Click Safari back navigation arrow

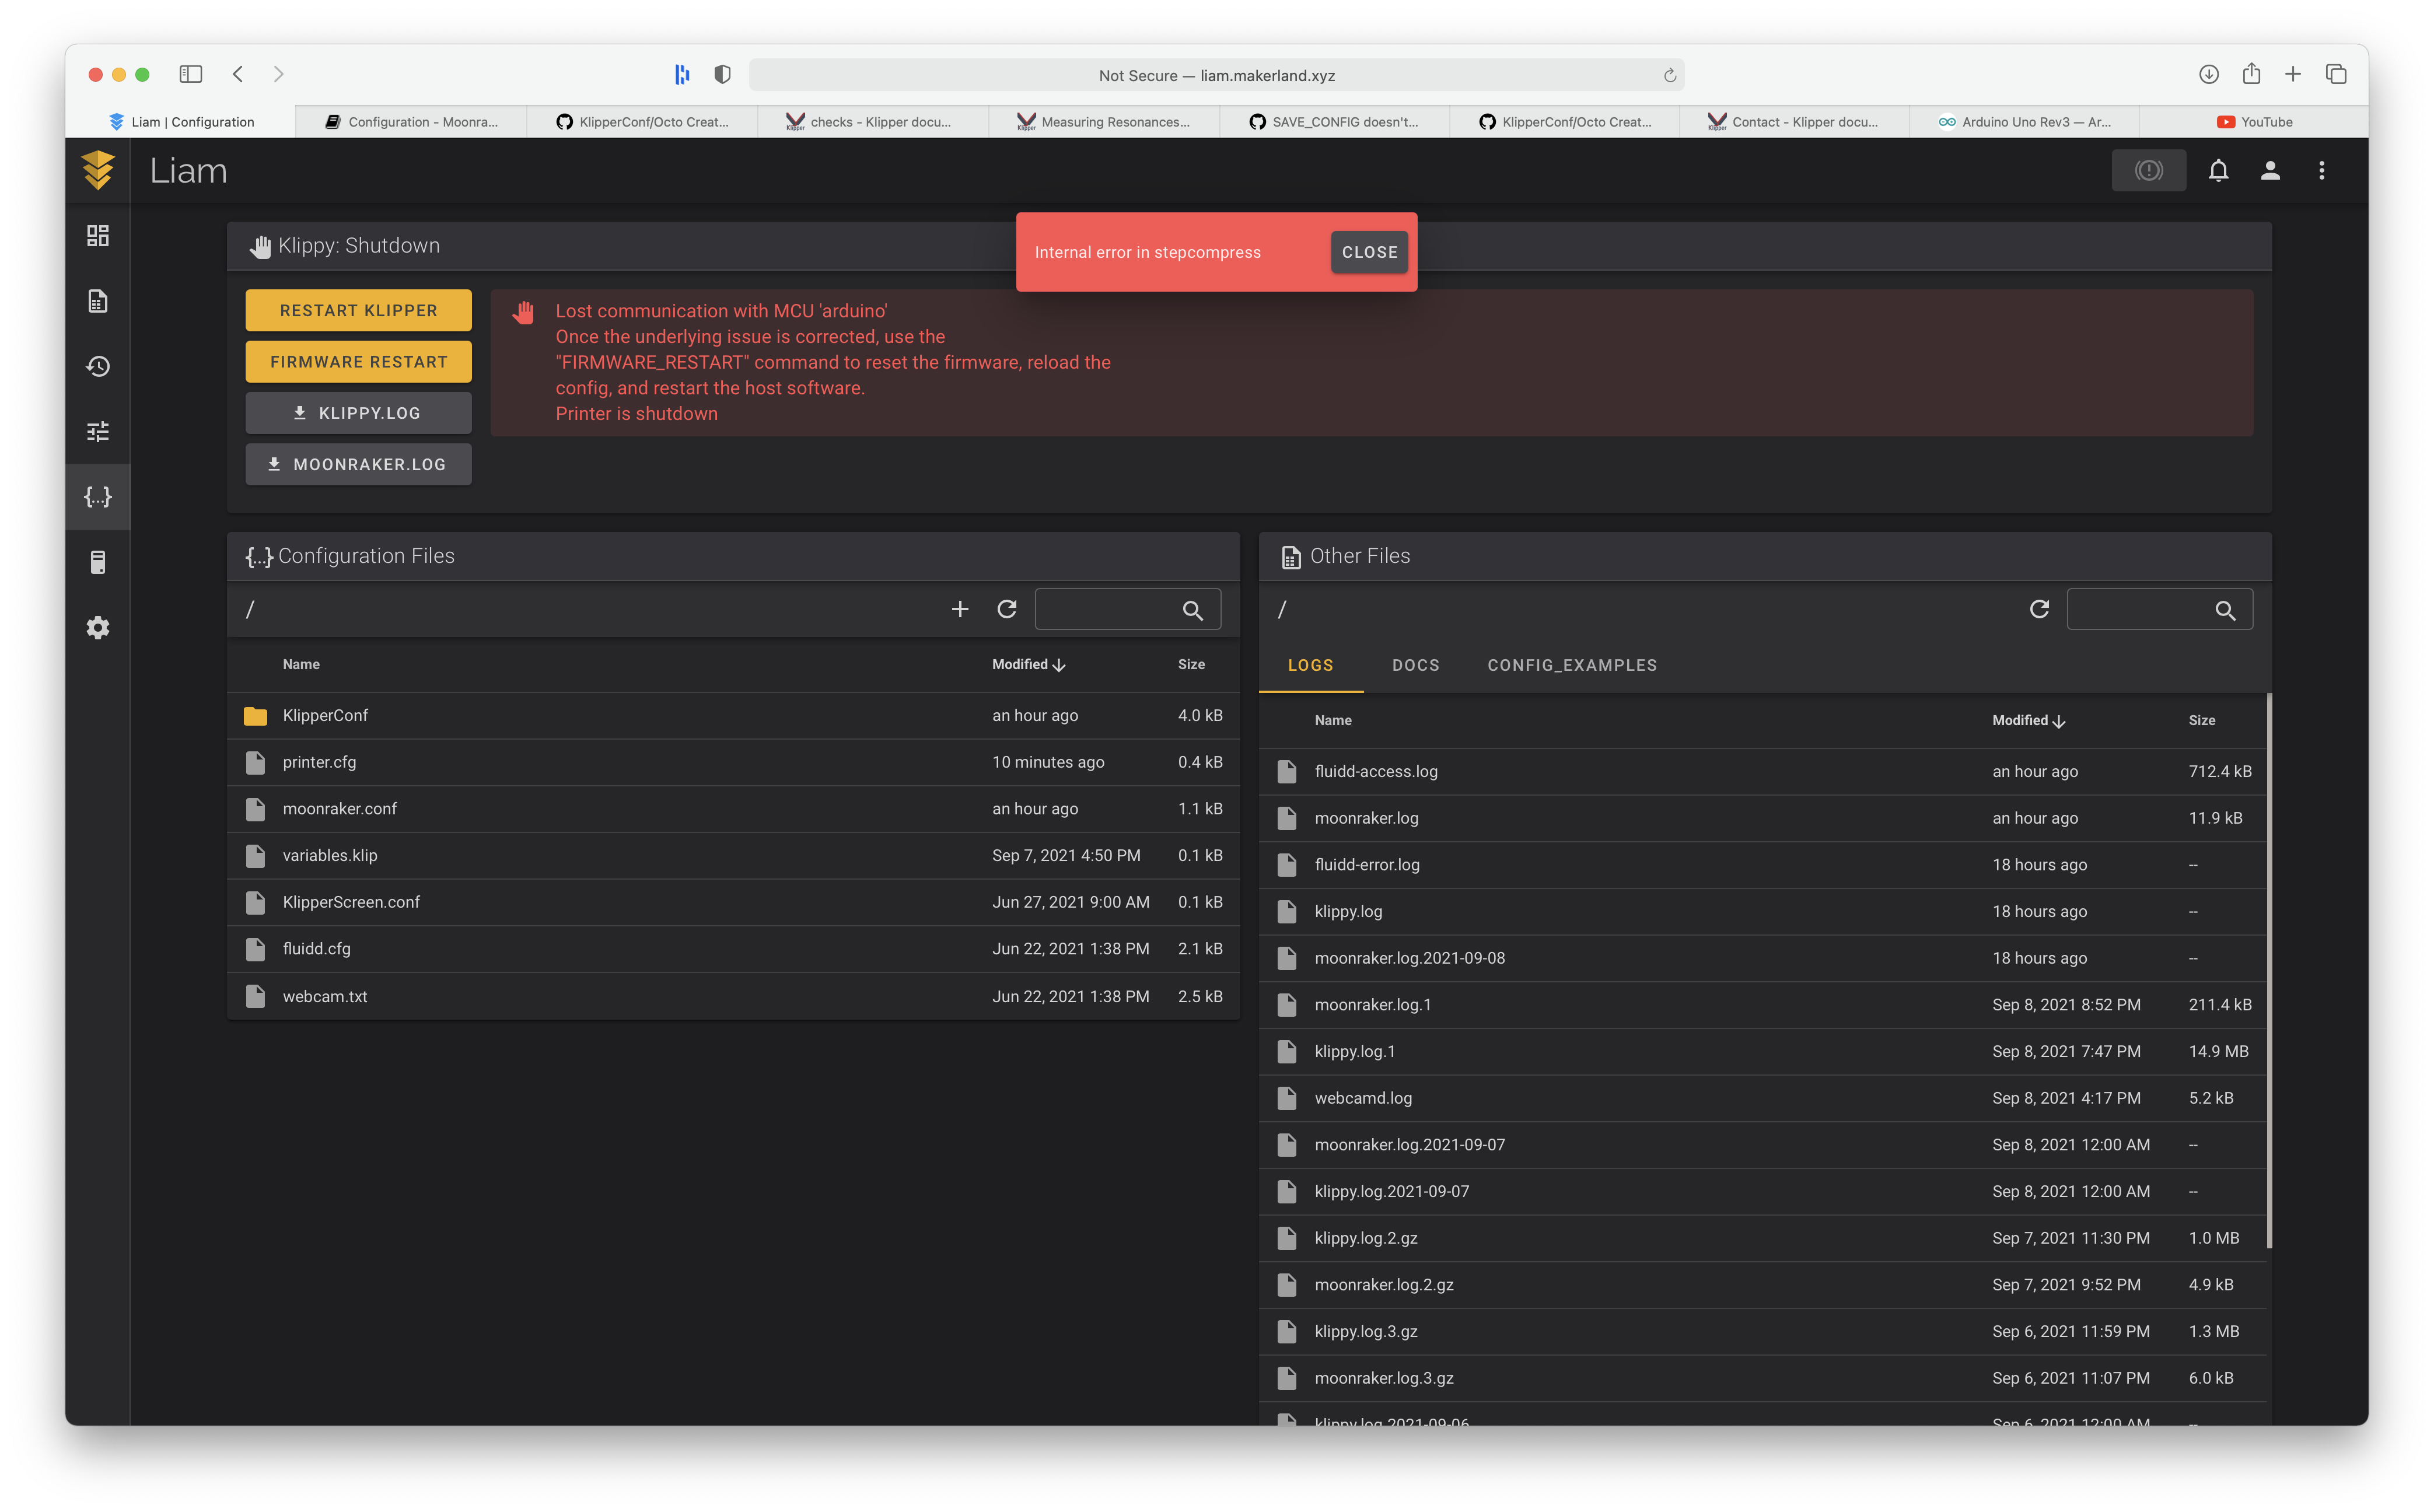tap(238, 74)
